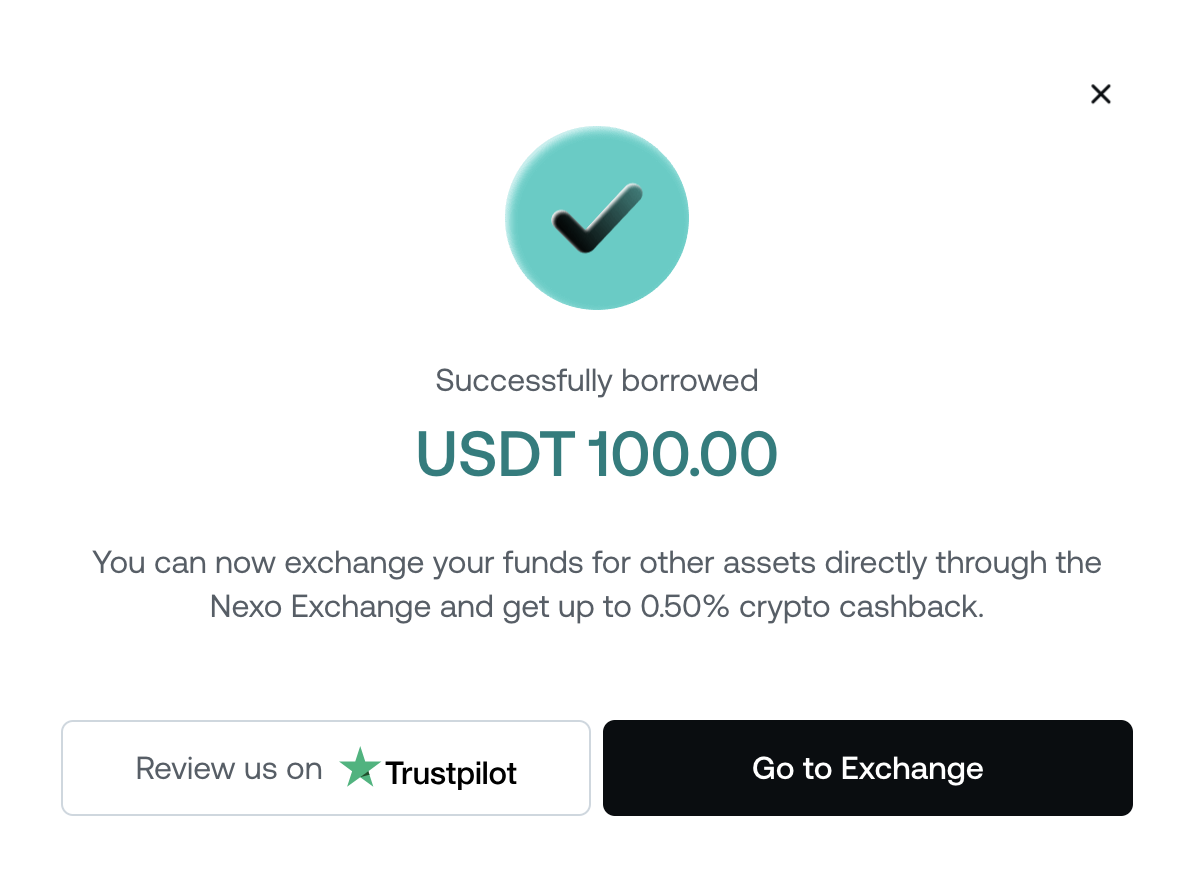Viewport: 1195px width, 877px height.
Task: Click the Trustpilot review button border area
Action: 326,722
